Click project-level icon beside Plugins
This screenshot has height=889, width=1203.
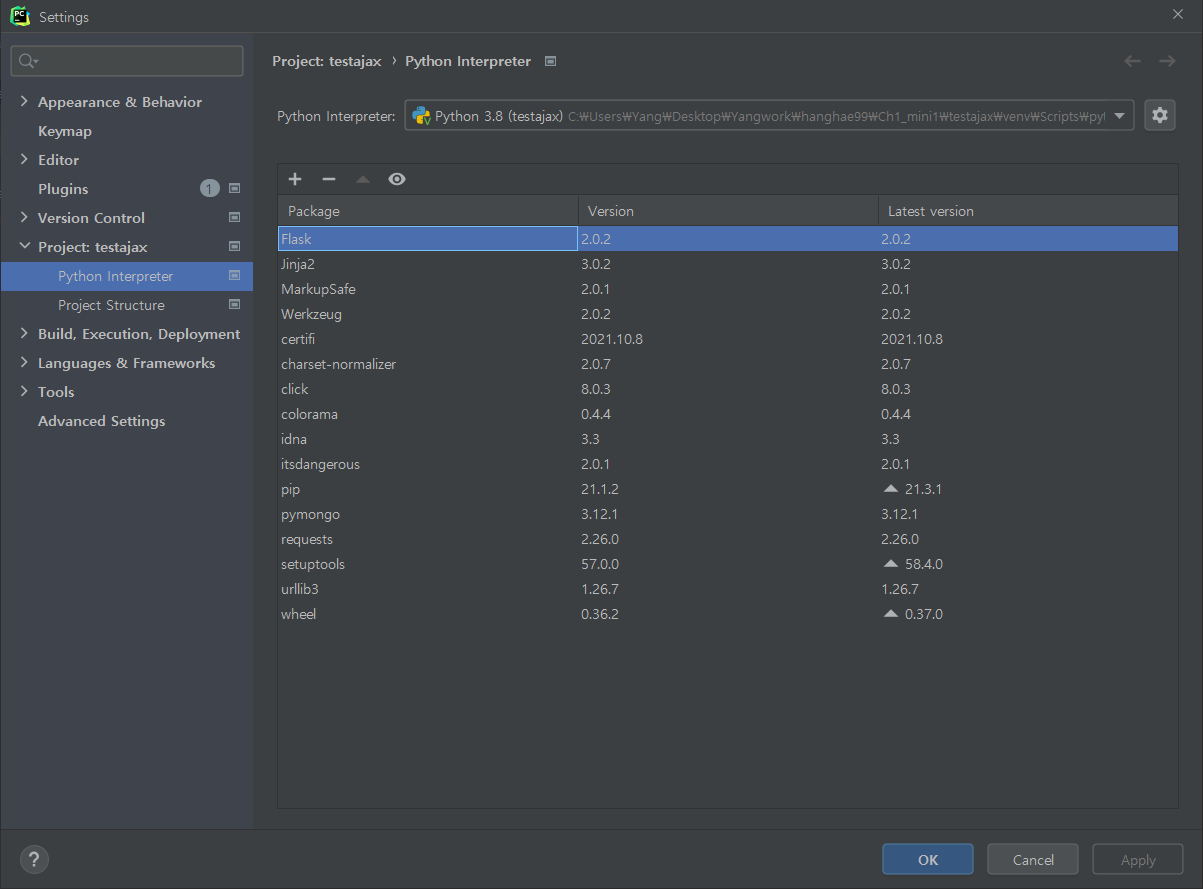point(235,188)
